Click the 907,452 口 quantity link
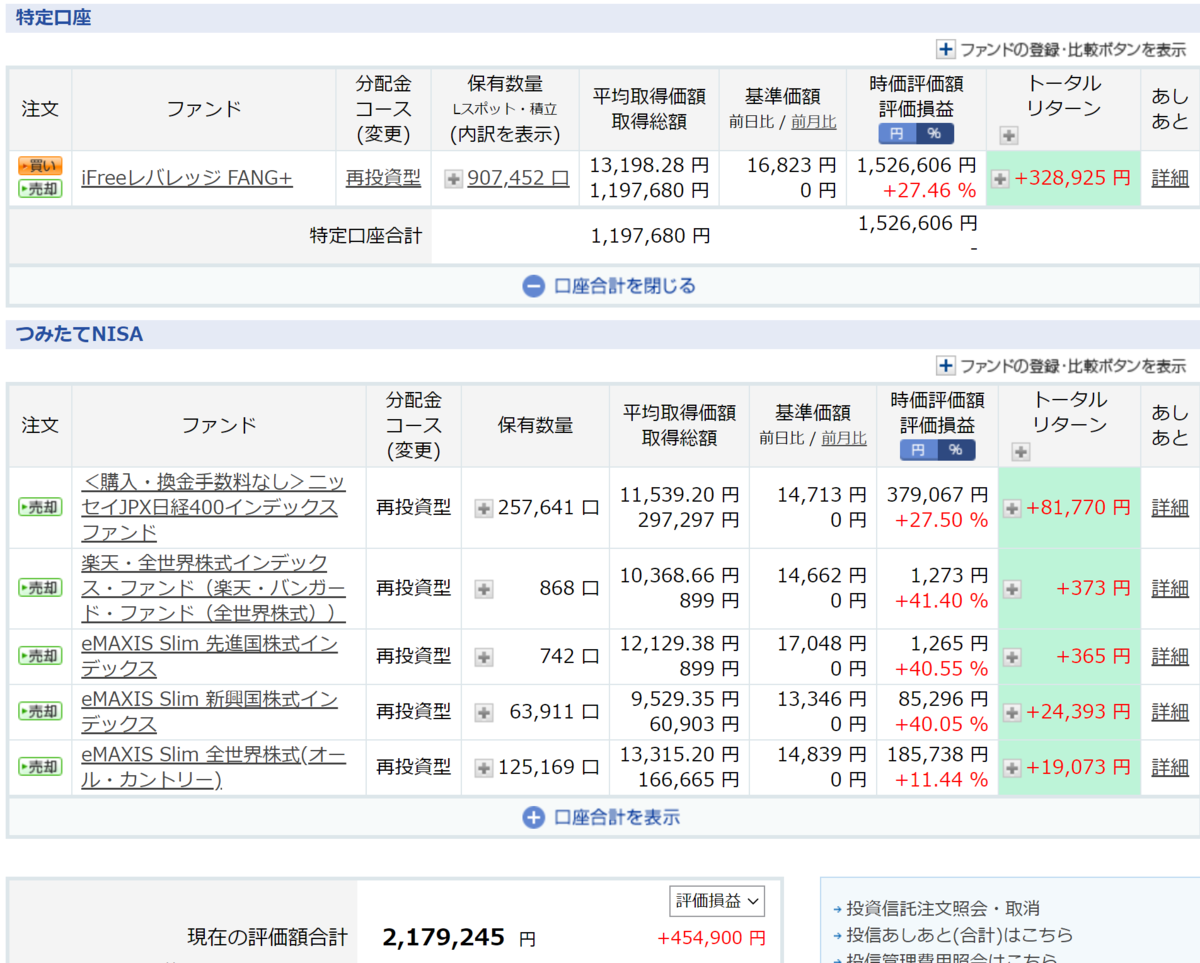The width and height of the screenshot is (1200, 963). (518, 178)
